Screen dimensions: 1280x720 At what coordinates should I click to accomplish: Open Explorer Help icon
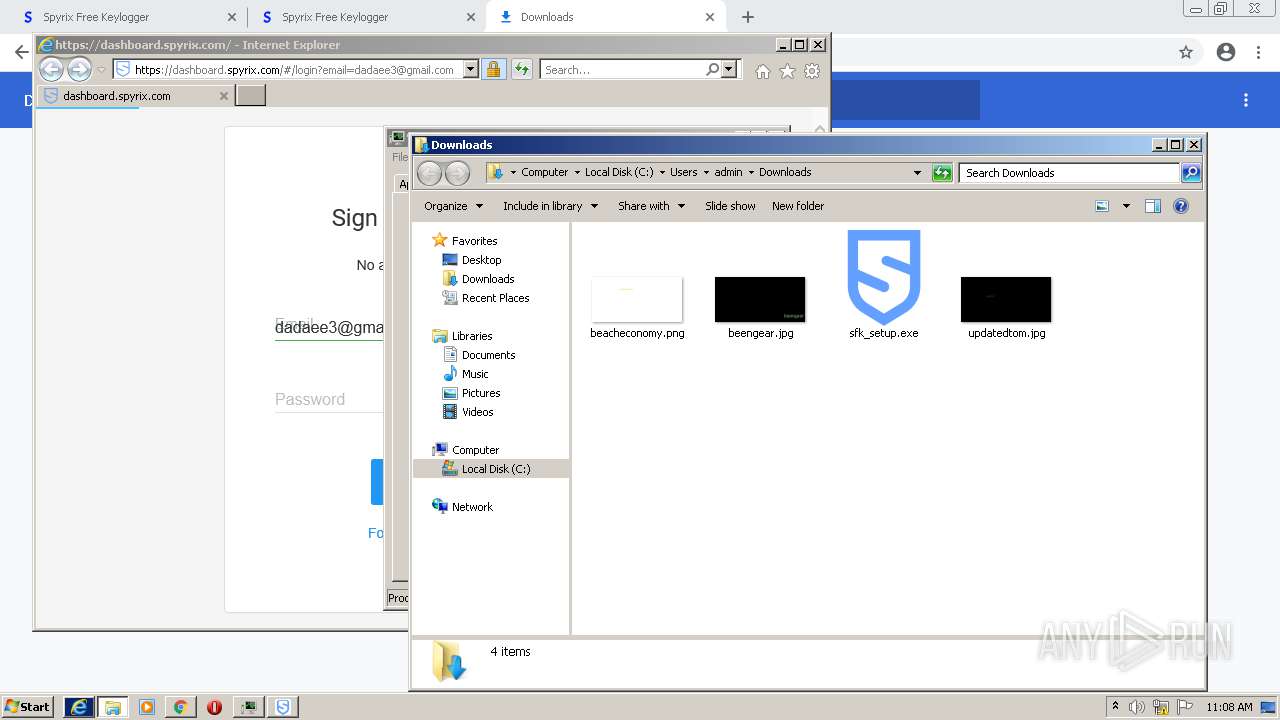point(1181,206)
